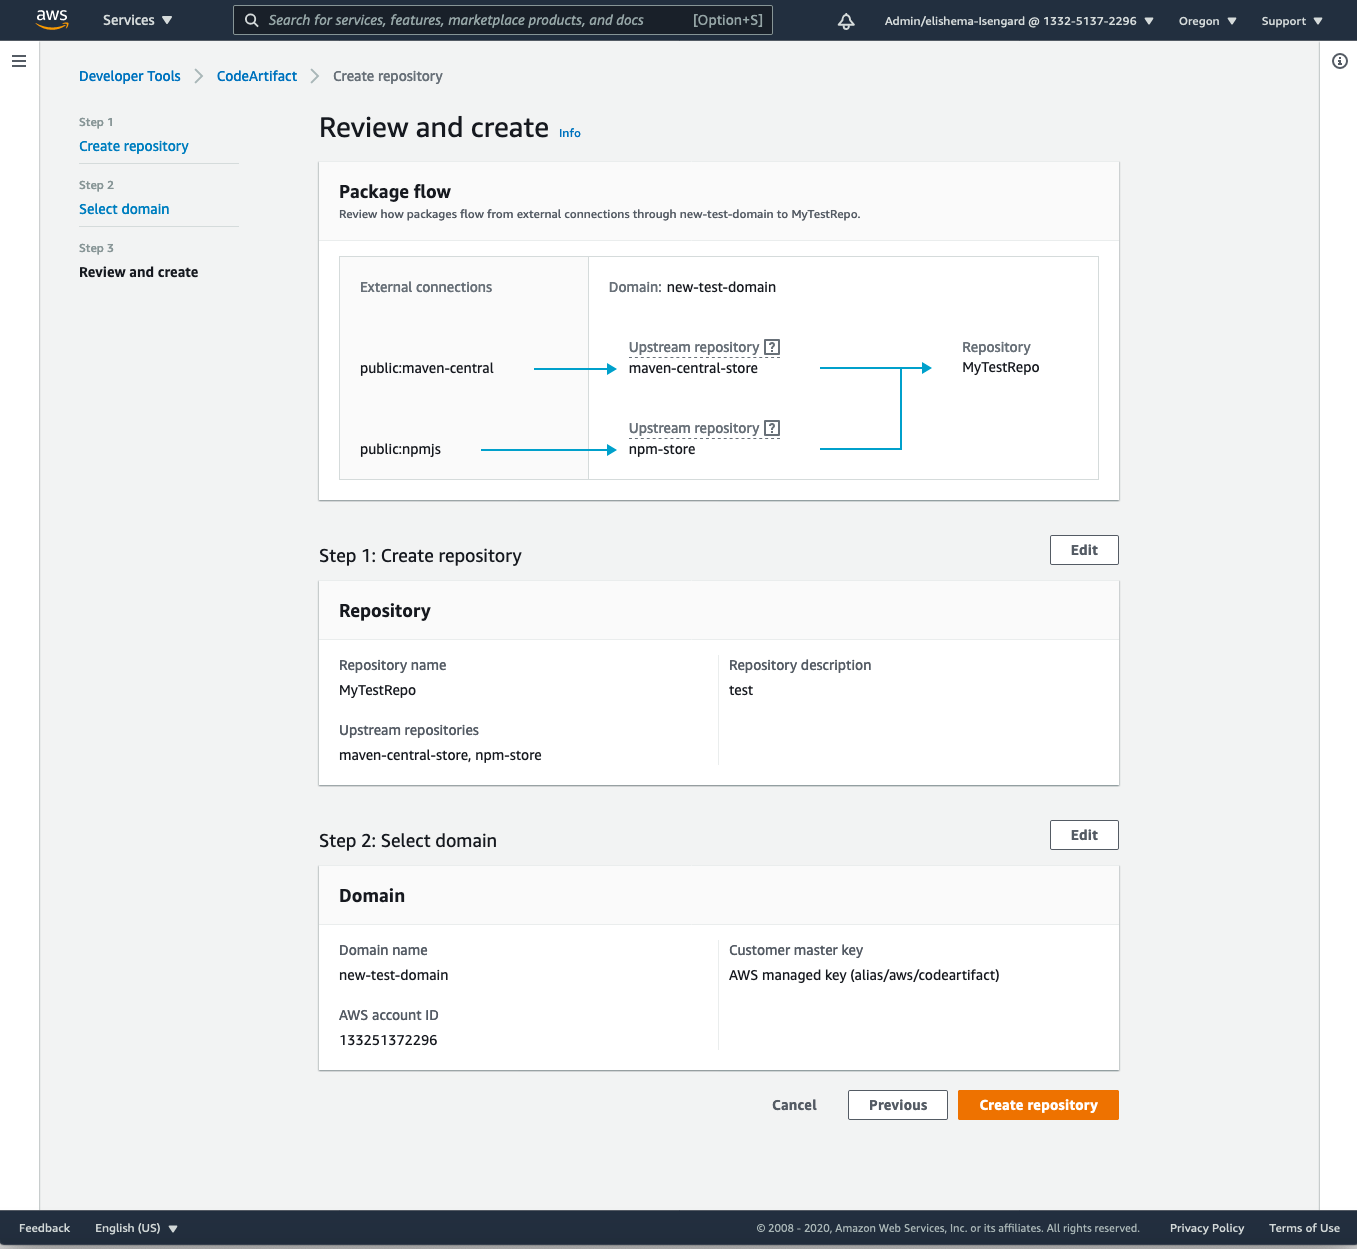Click MyTestRepo value under Repository name
The image size is (1357, 1249).
click(377, 690)
